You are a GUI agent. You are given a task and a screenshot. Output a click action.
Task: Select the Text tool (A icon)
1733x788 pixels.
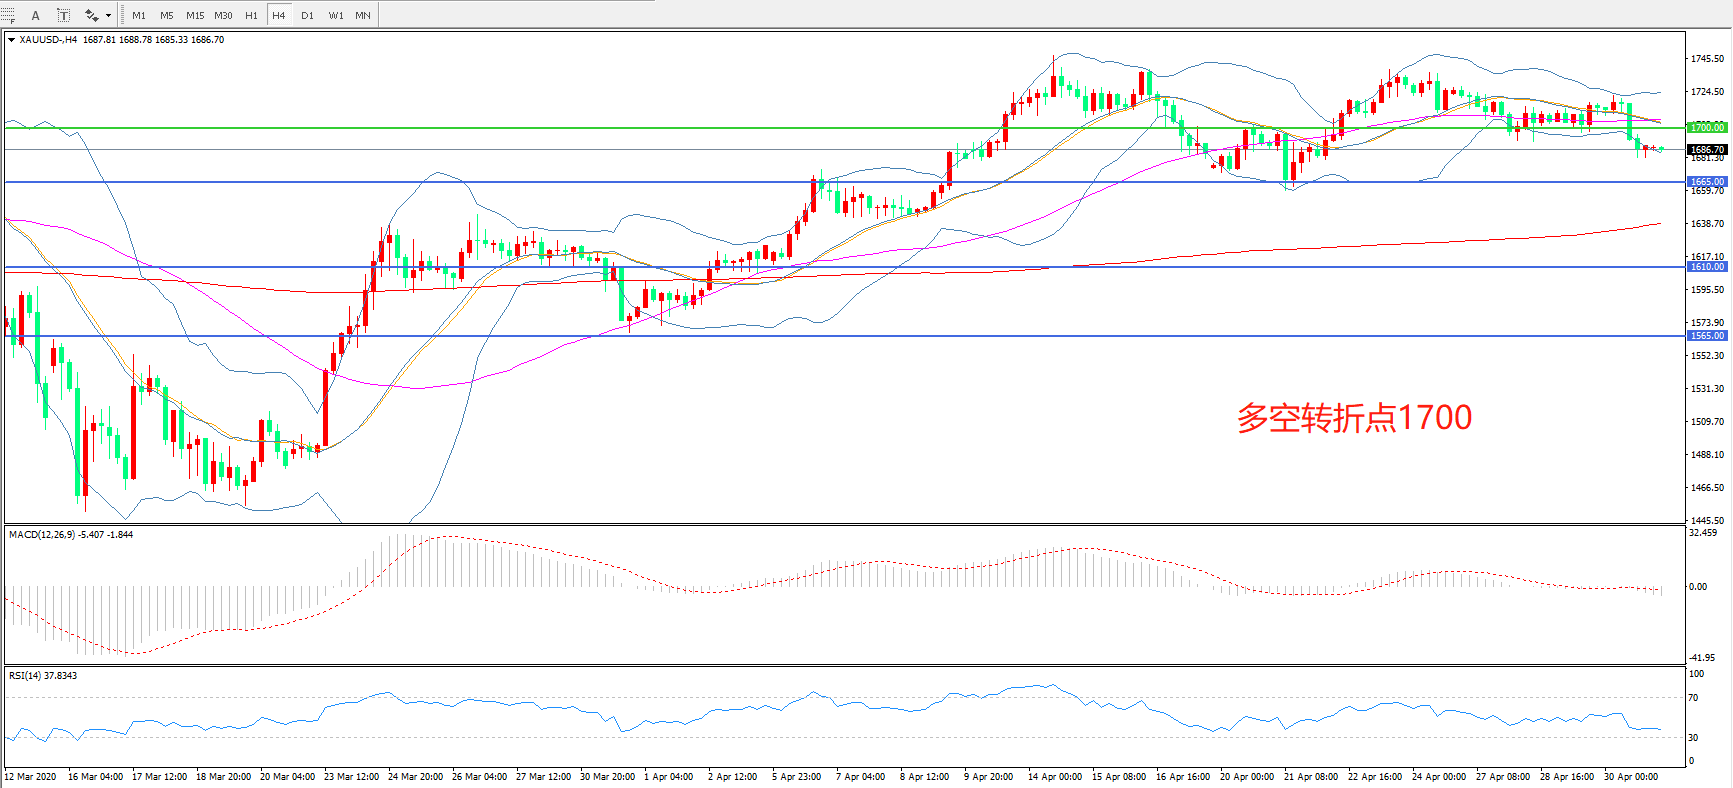click(x=36, y=15)
